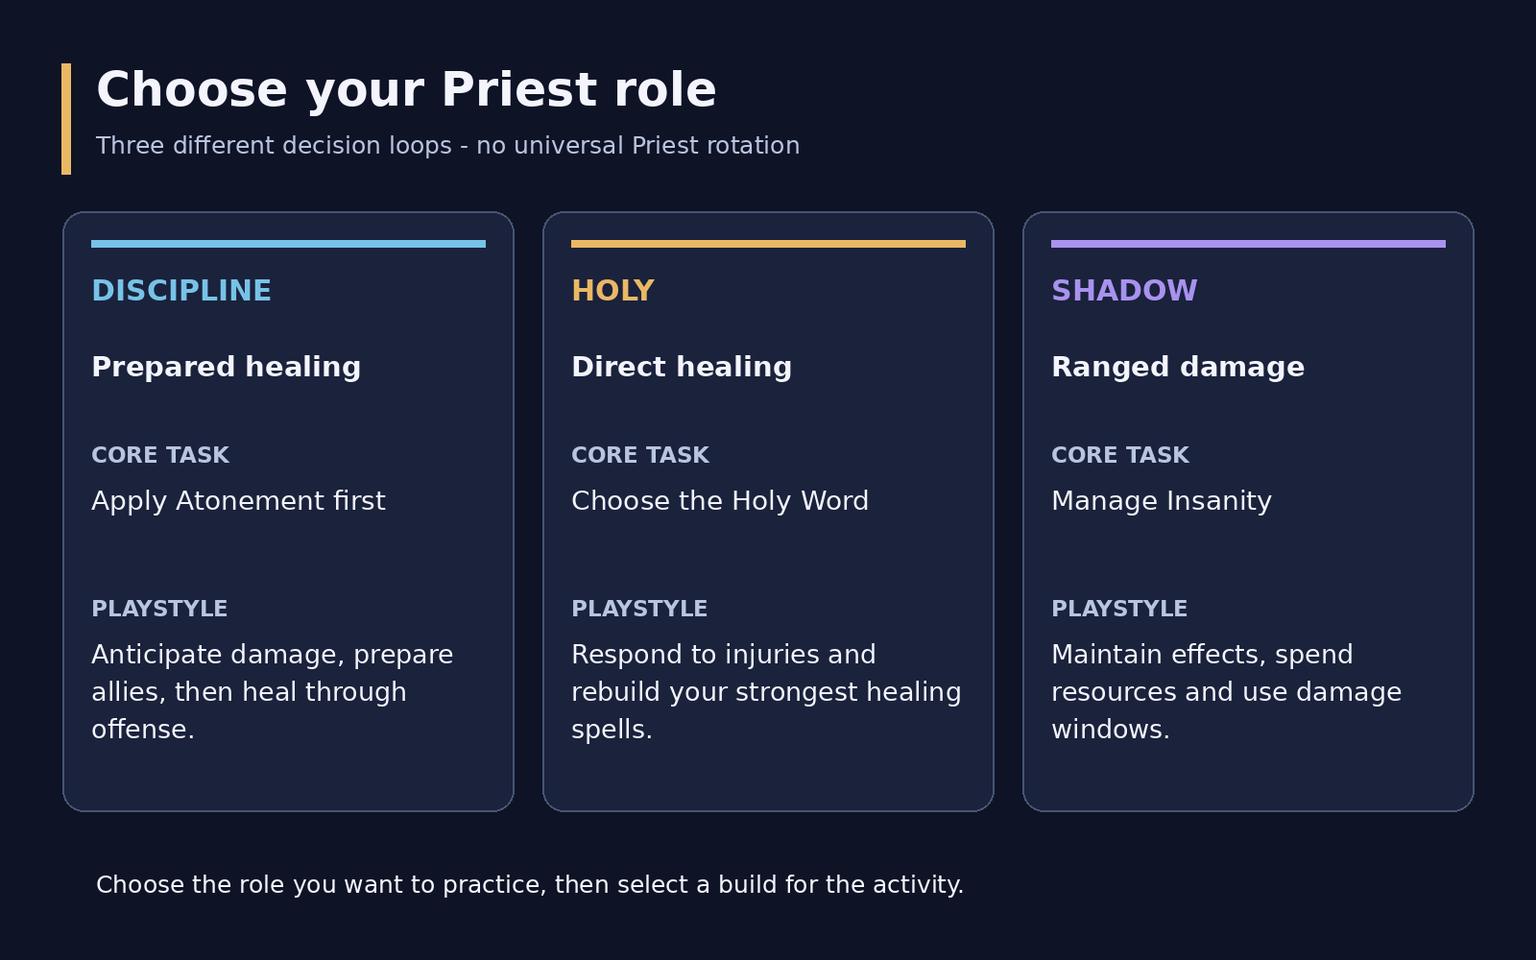Screen dimensions: 1536x960
Task: Click the HOLY heading text
Action: [613, 291]
